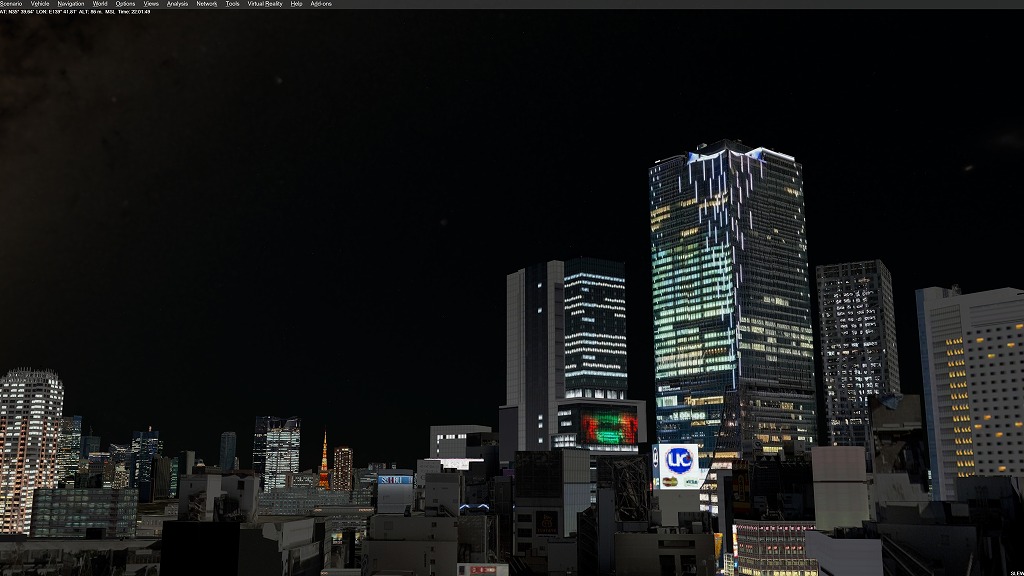Click the UC logo billboard sign
This screenshot has width=1024, height=576.
coord(680,460)
